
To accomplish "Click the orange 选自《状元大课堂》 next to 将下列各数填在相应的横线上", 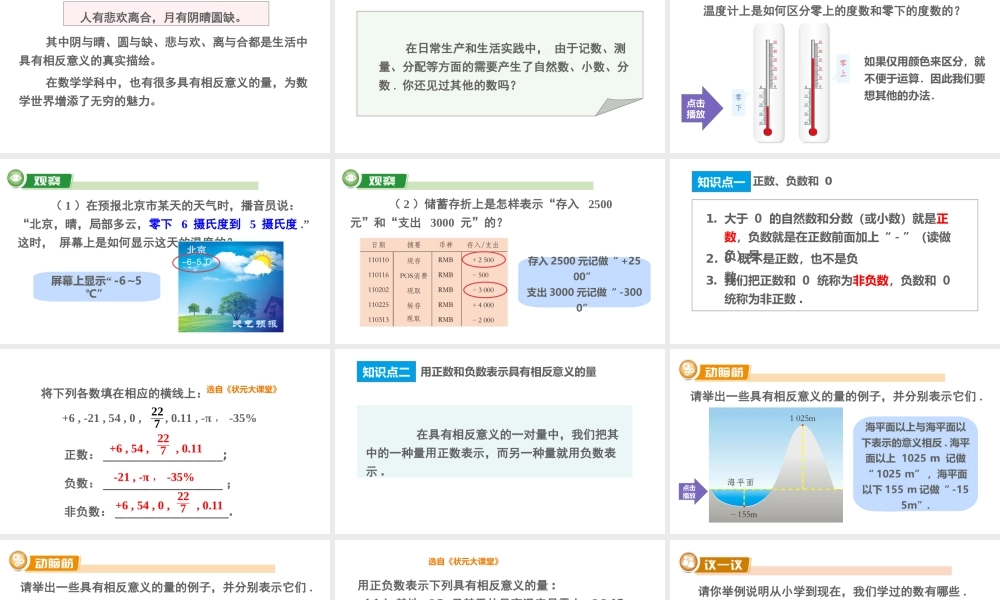I will (242, 389).
